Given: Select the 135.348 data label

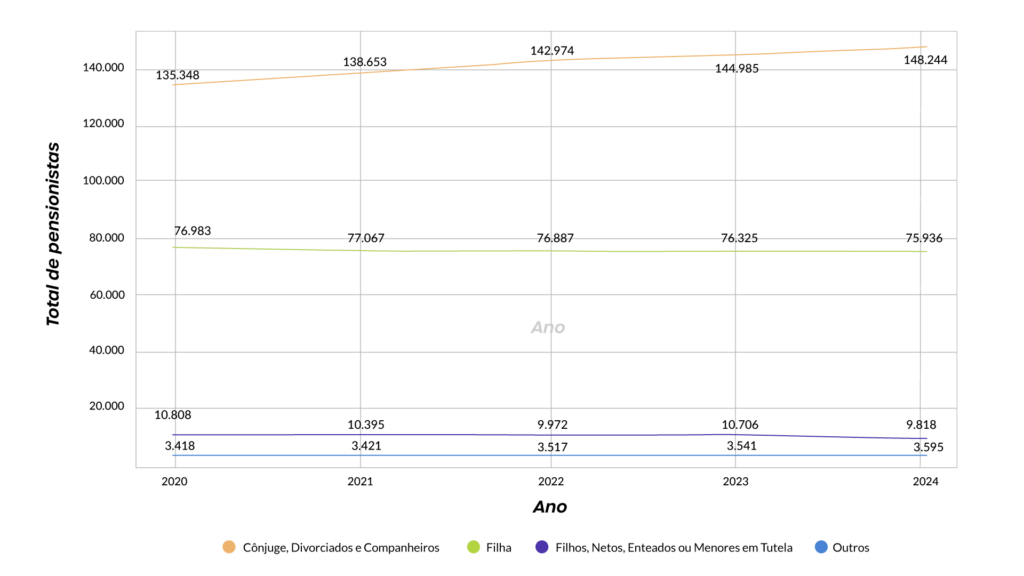Looking at the screenshot, I should [176, 74].
